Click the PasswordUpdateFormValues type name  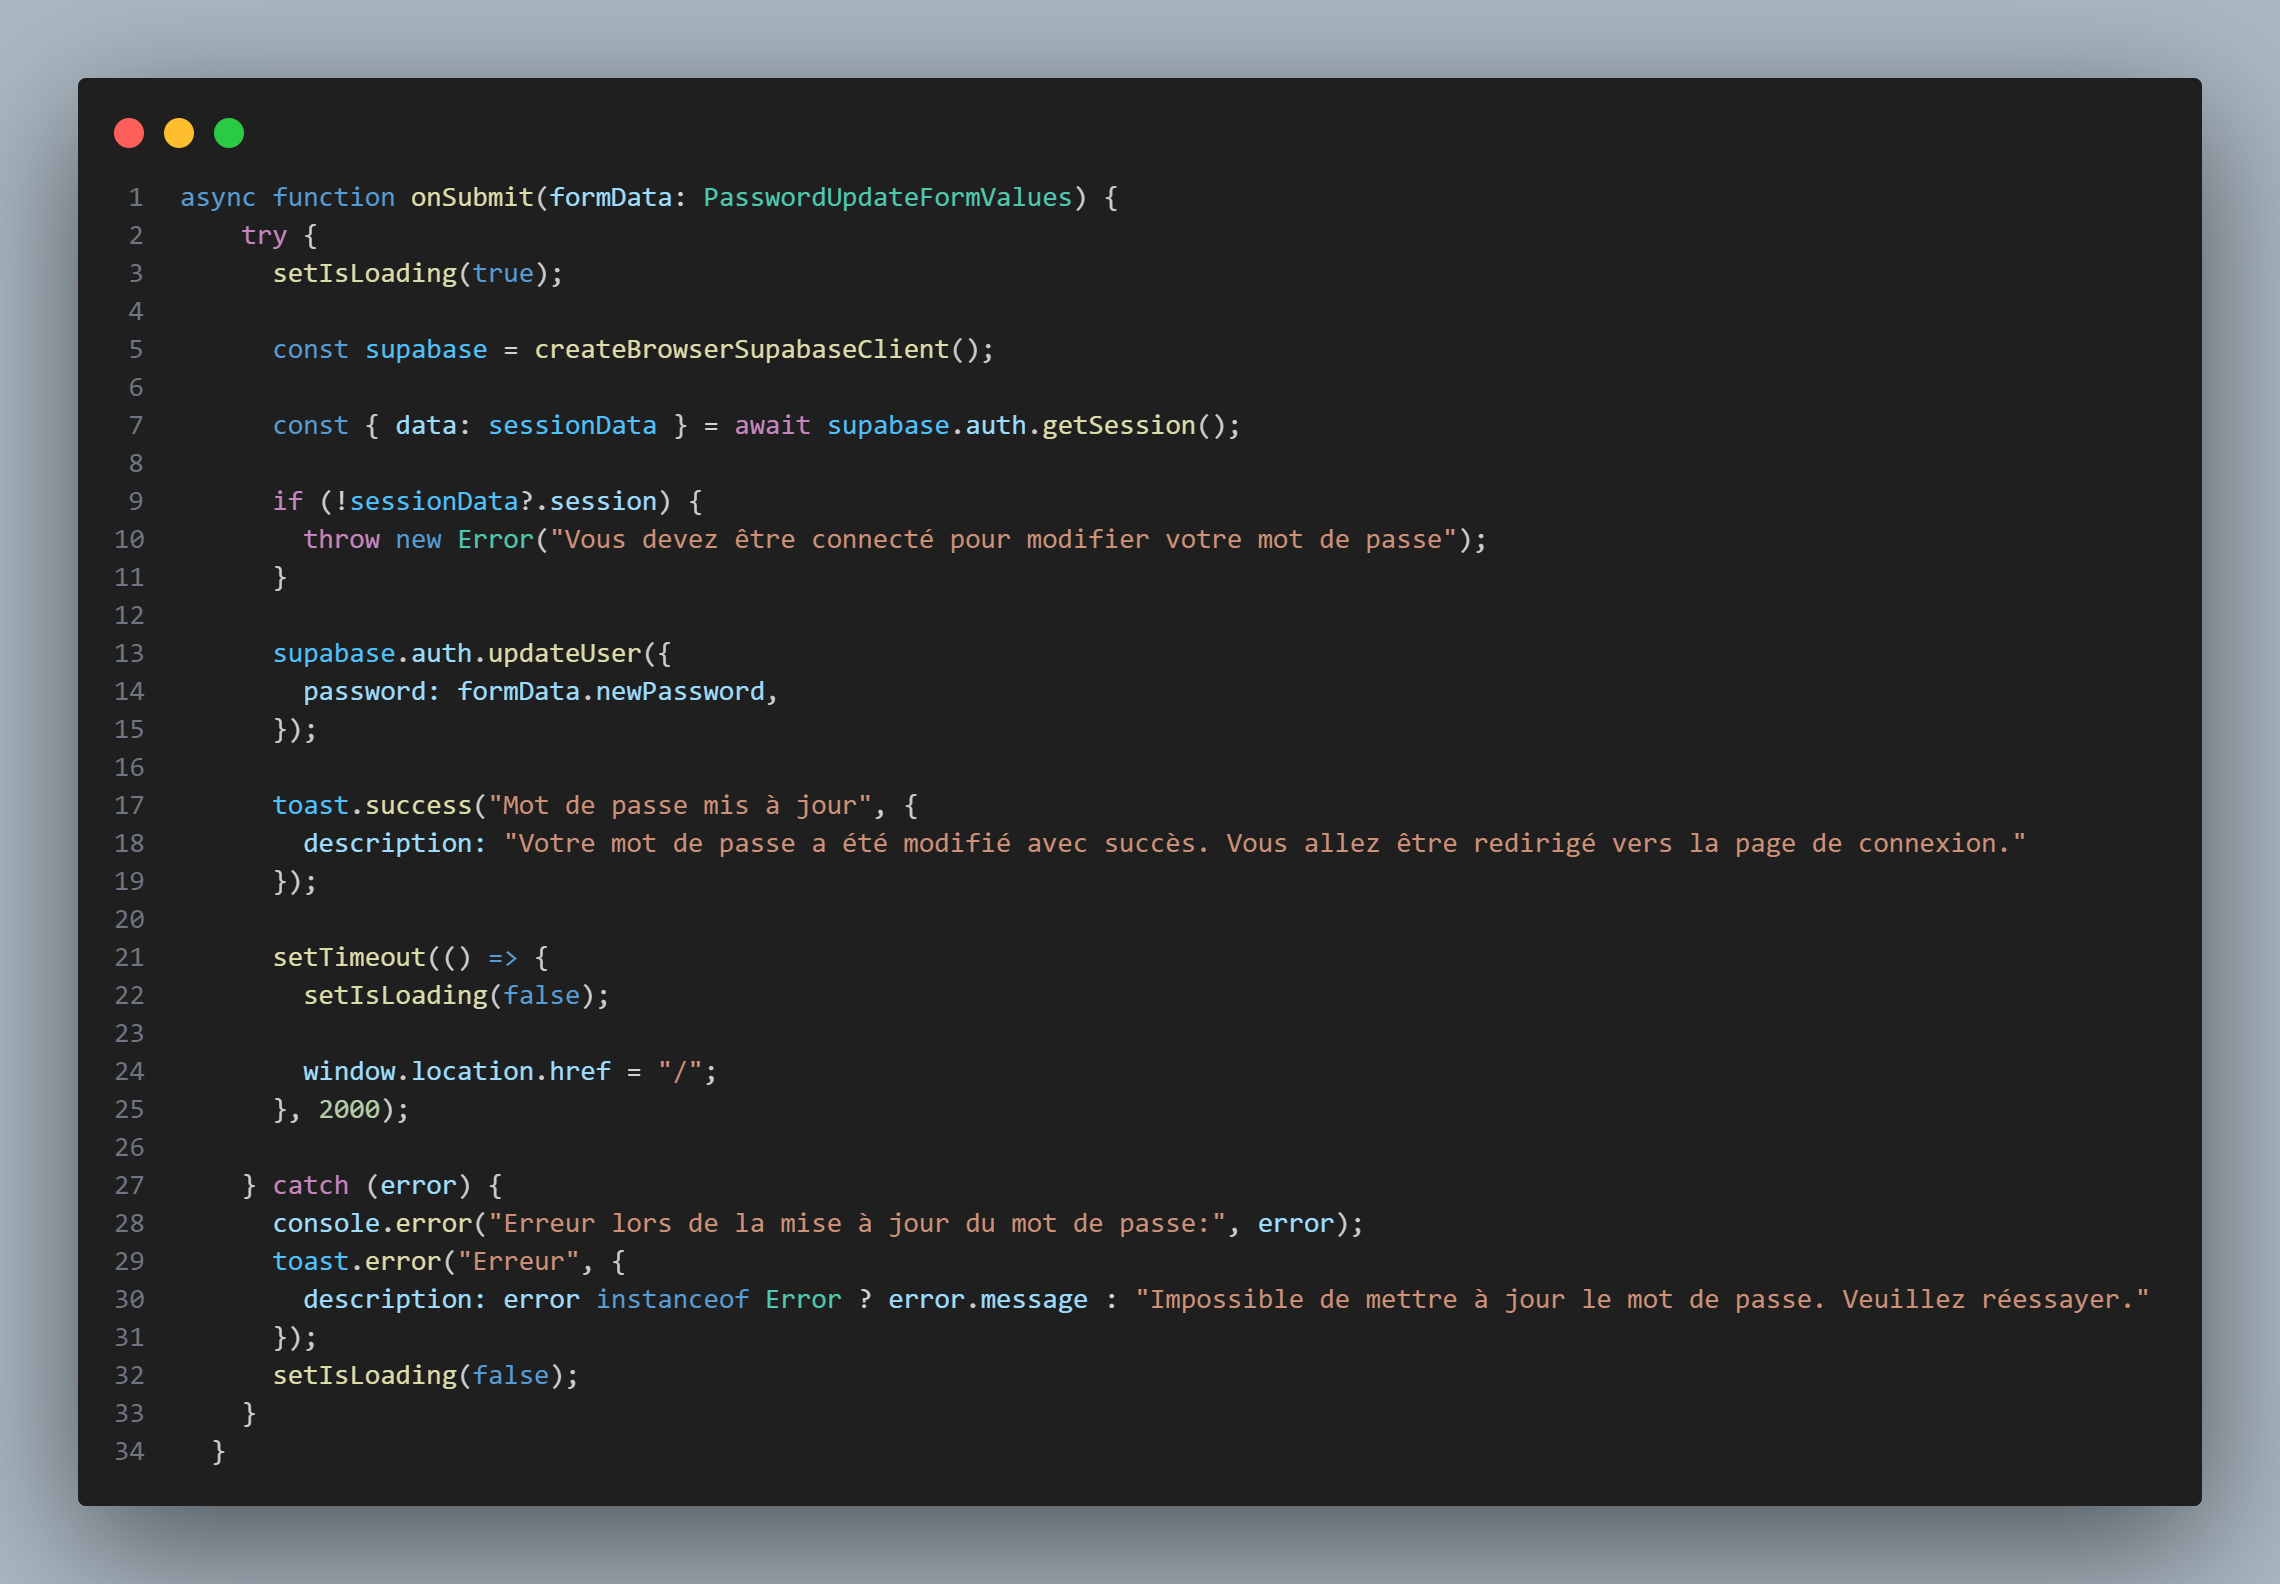pyautogui.click(x=887, y=197)
